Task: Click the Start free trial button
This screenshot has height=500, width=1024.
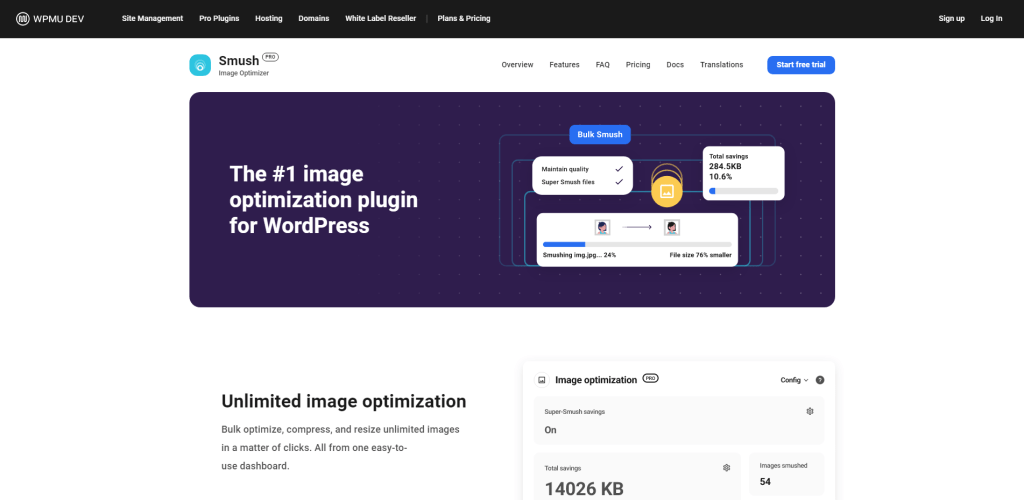Action: pyautogui.click(x=801, y=65)
